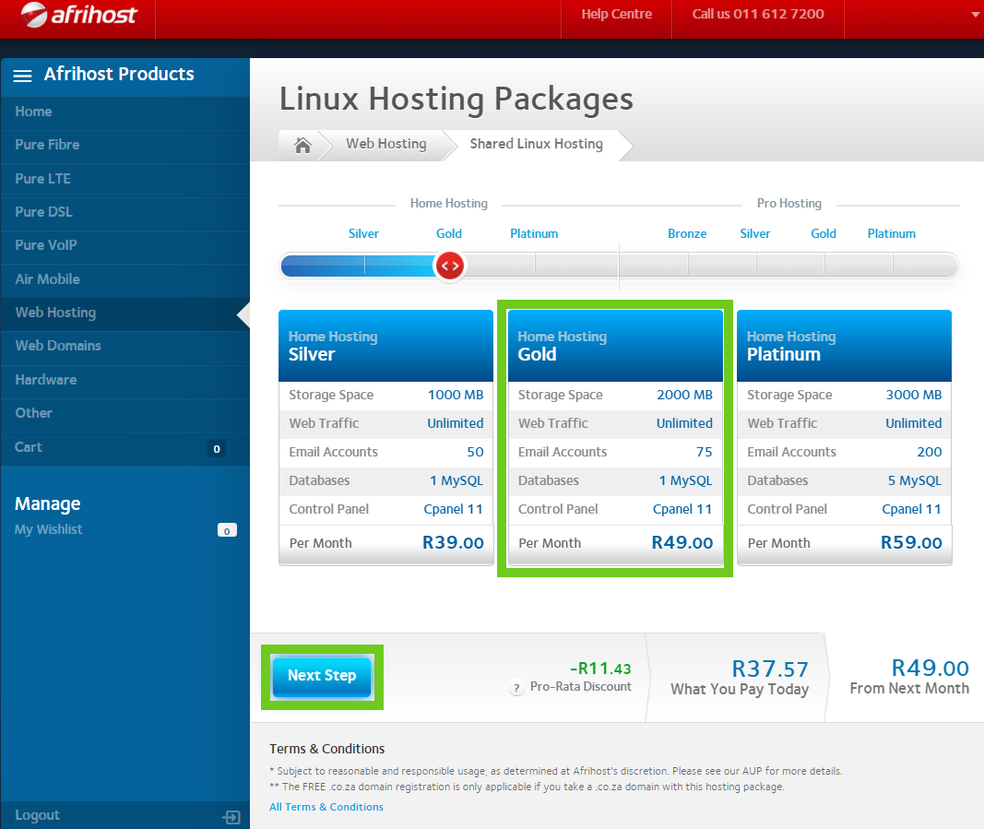Click the My Wishlist count badge
984x829 pixels.
point(227,530)
